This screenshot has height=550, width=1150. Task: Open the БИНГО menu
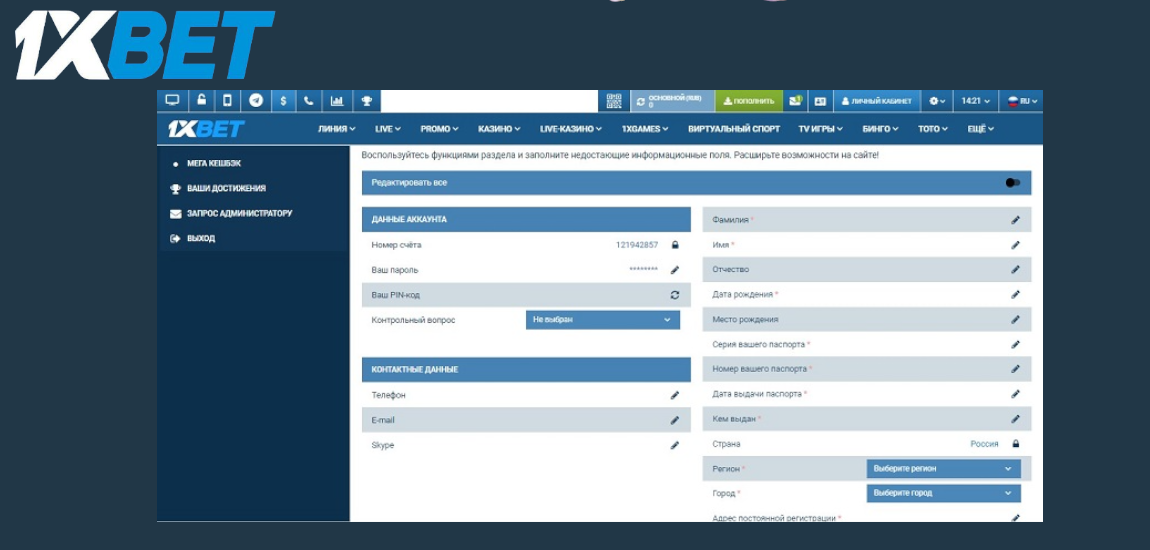tap(881, 129)
